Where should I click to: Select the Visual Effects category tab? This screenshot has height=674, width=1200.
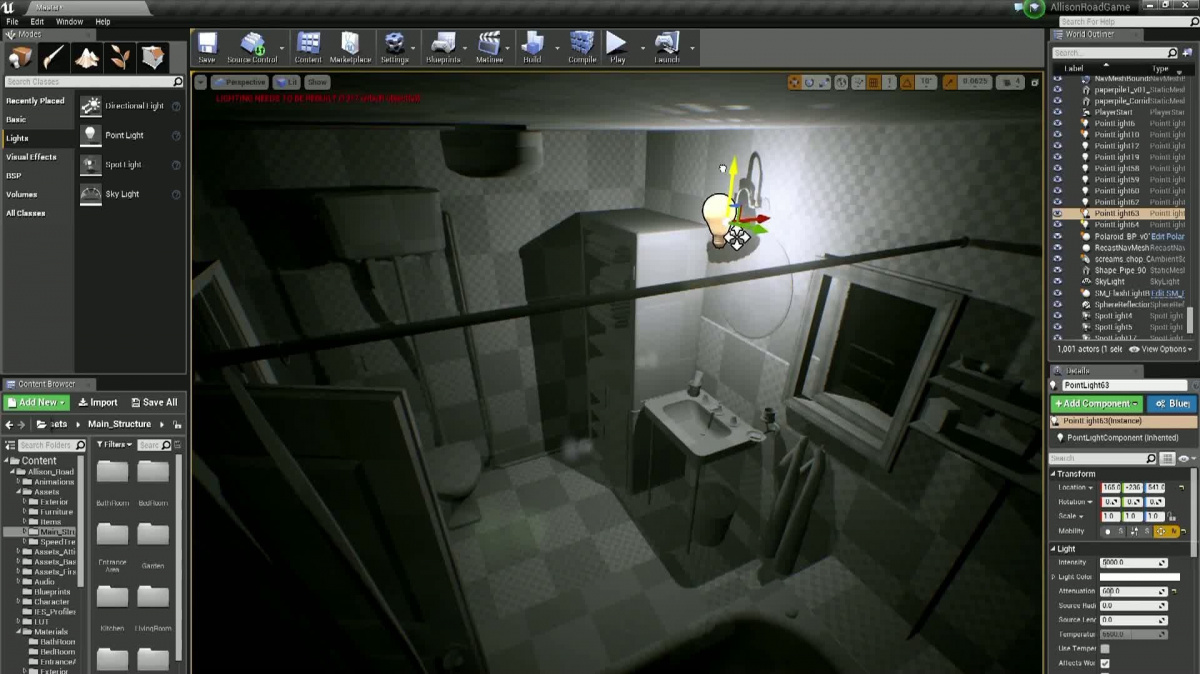tap(31, 157)
